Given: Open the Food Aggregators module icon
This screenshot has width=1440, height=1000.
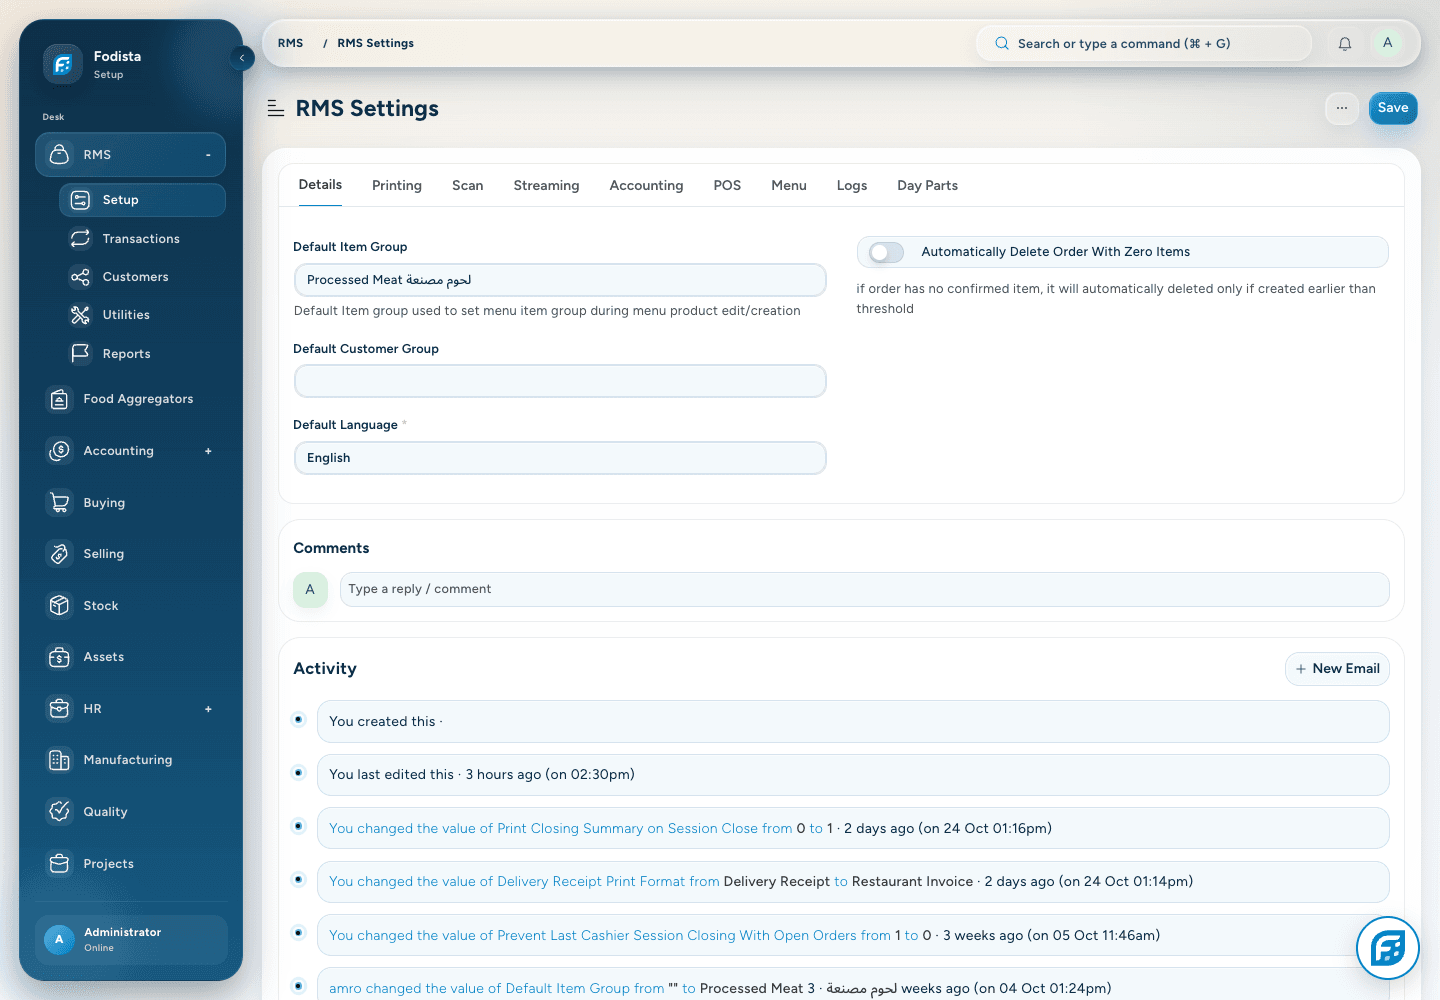Looking at the screenshot, I should coord(60,399).
